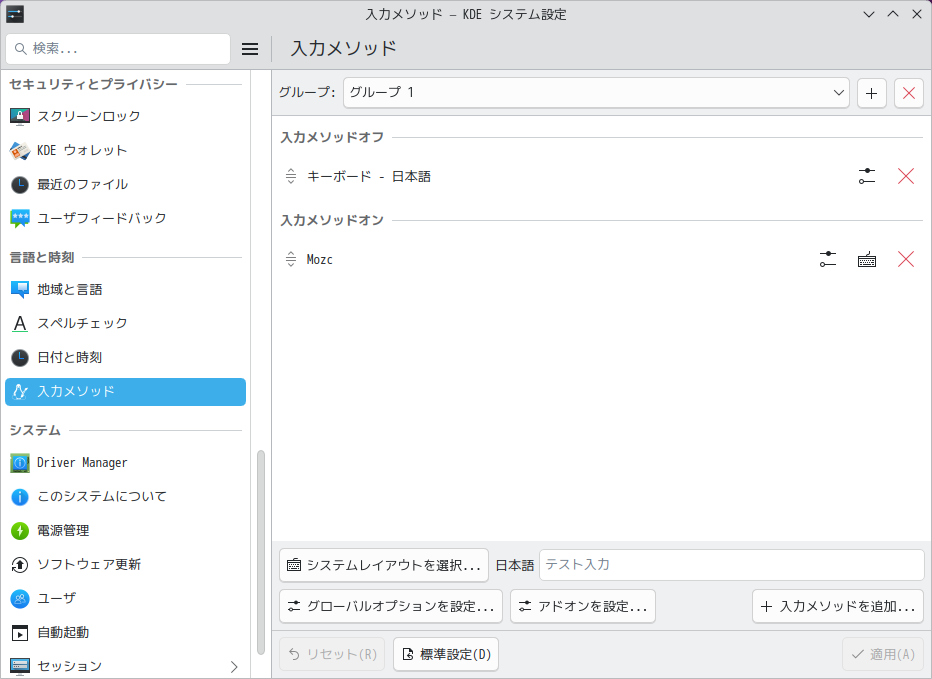Open the hamburger menu next to search
This screenshot has height=679, width=932.
coord(250,49)
